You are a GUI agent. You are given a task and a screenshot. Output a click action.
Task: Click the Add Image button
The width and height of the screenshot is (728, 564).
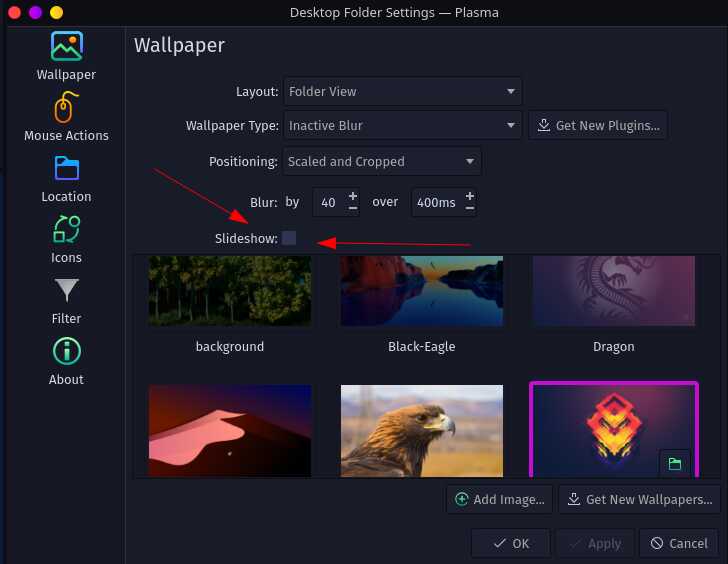tap(500, 499)
